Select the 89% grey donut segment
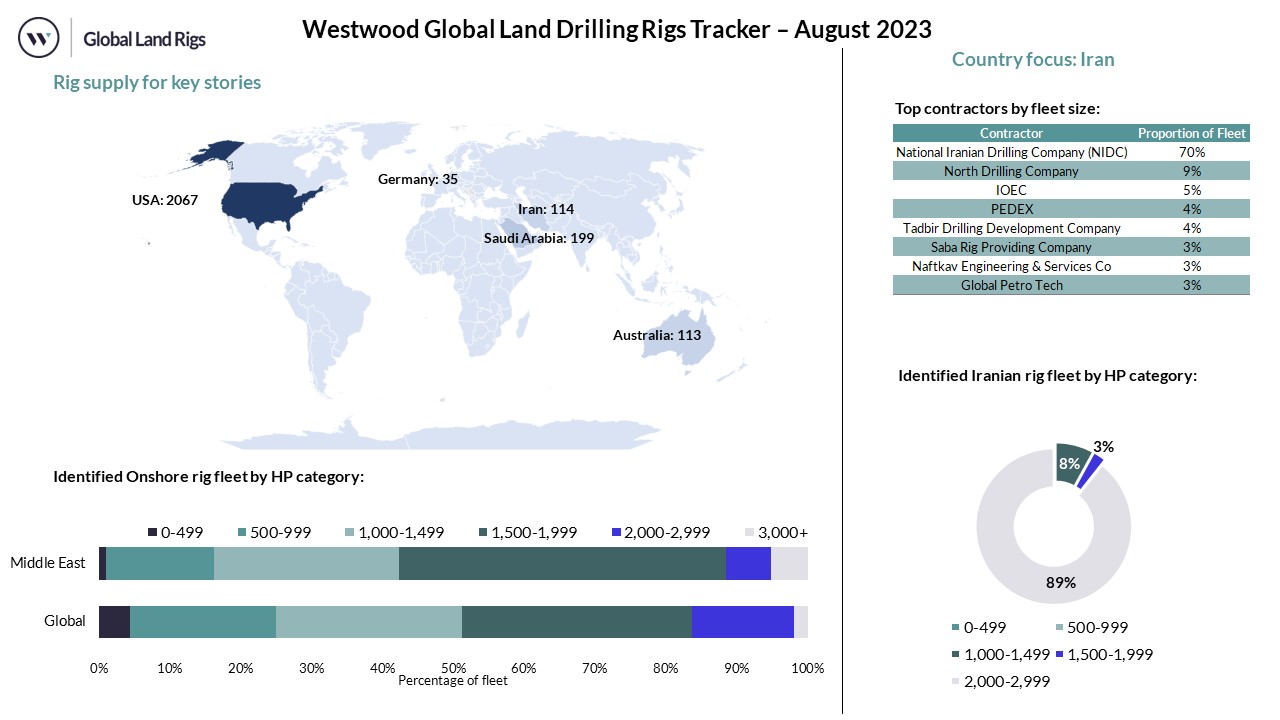The width and height of the screenshot is (1280, 720). tap(1053, 580)
